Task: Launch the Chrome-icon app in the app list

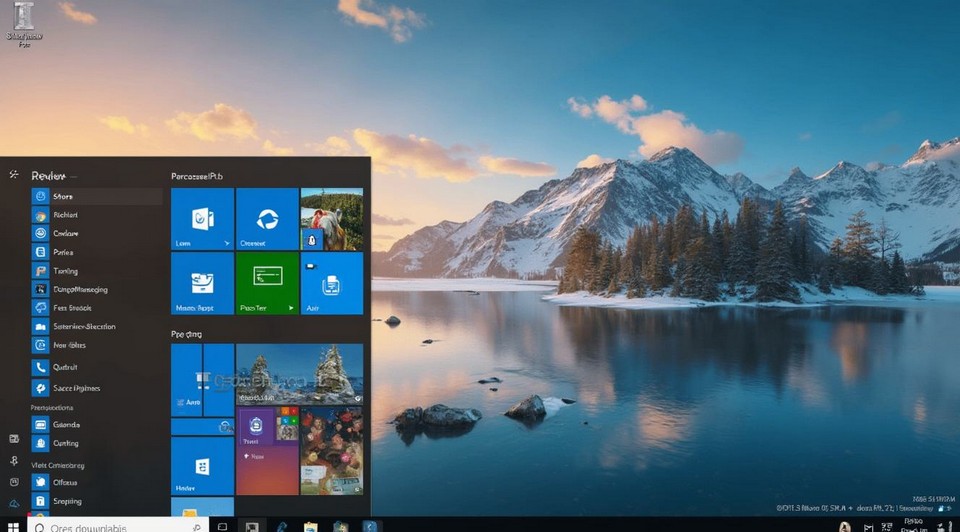Action: pyautogui.click(x=63, y=215)
